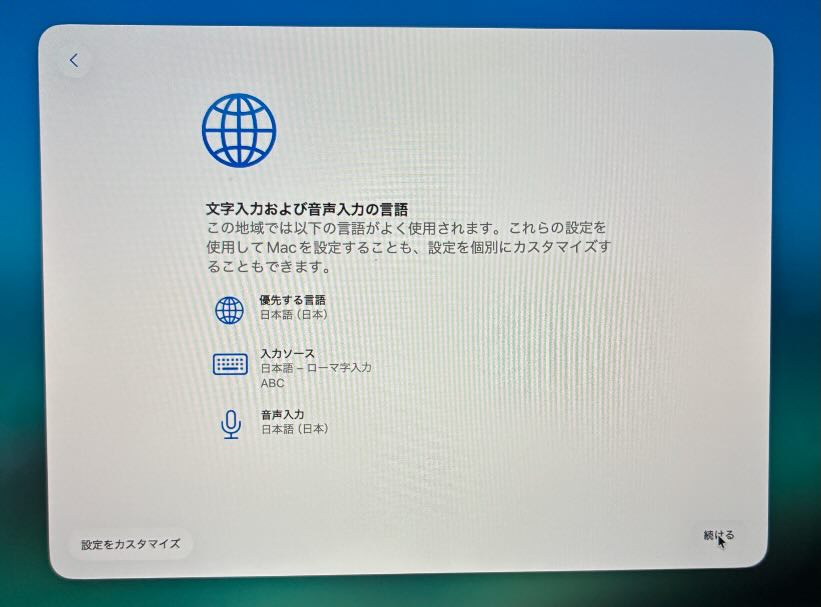The width and height of the screenshot is (821, 607).
Task: Click the 音声入力 label
Action: [283, 414]
